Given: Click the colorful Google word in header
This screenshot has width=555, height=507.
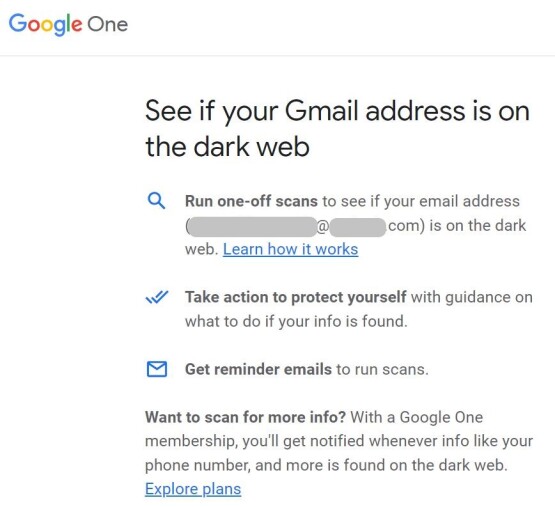Looking at the screenshot, I should point(46,24).
